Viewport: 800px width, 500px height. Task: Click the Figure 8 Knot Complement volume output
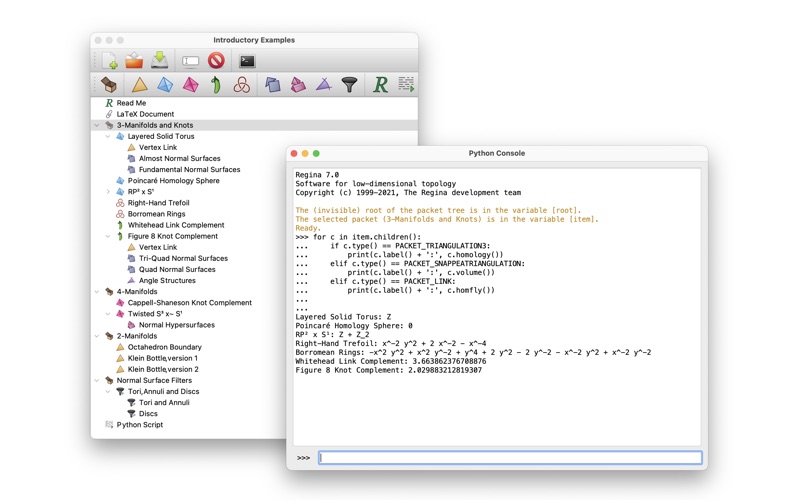pos(388,370)
